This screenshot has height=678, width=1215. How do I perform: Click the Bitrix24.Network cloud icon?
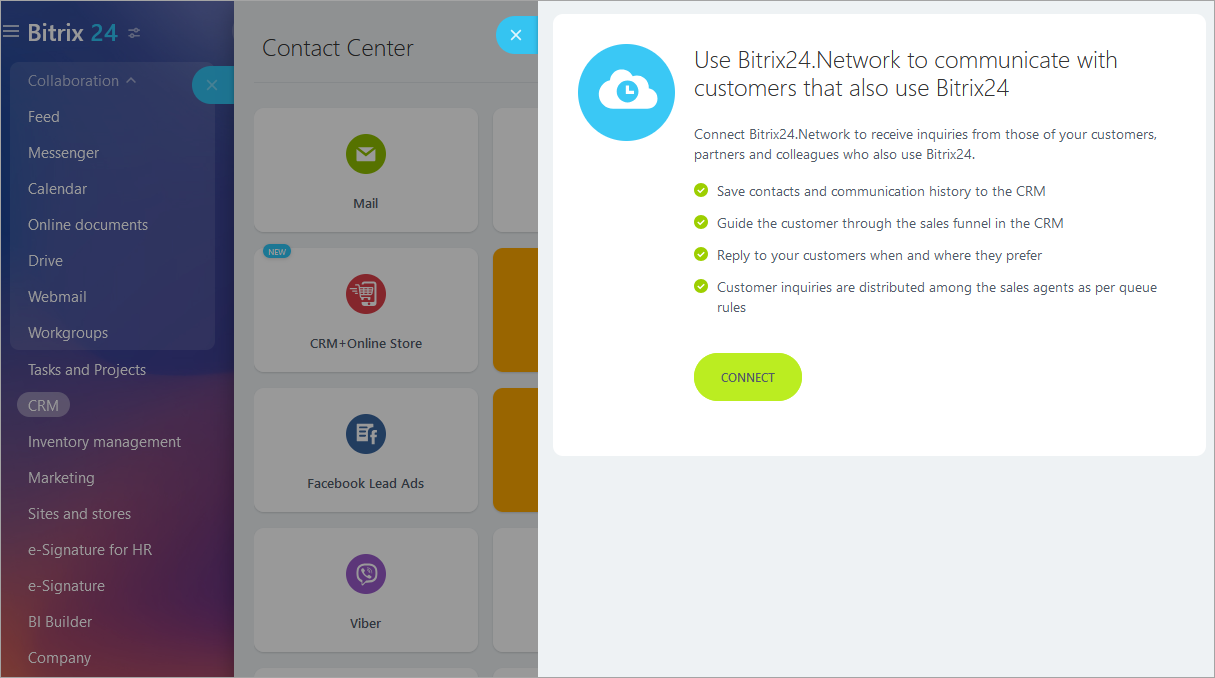(626, 92)
